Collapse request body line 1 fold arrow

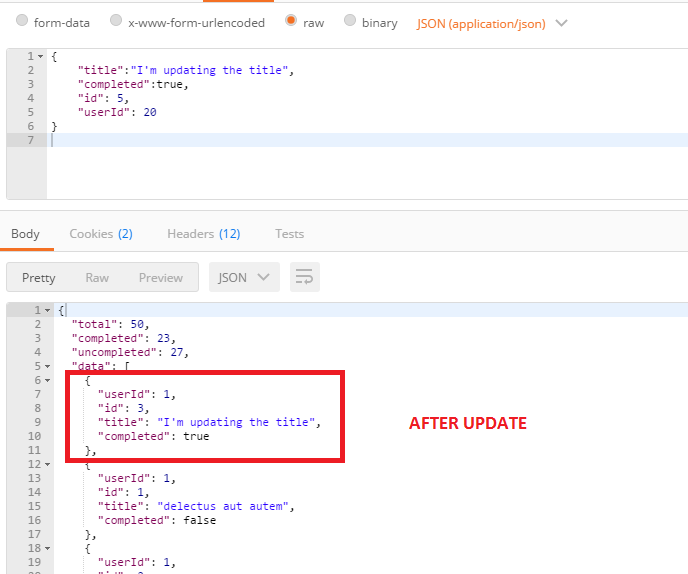point(40,57)
